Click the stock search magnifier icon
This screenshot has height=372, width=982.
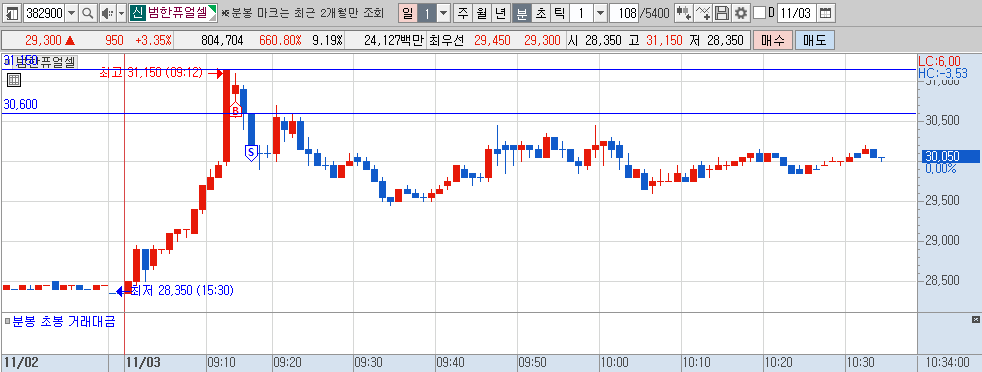click(x=88, y=13)
